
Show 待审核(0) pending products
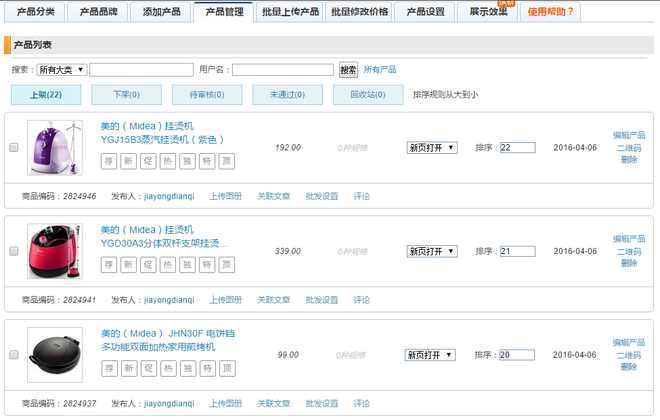[x=207, y=95]
